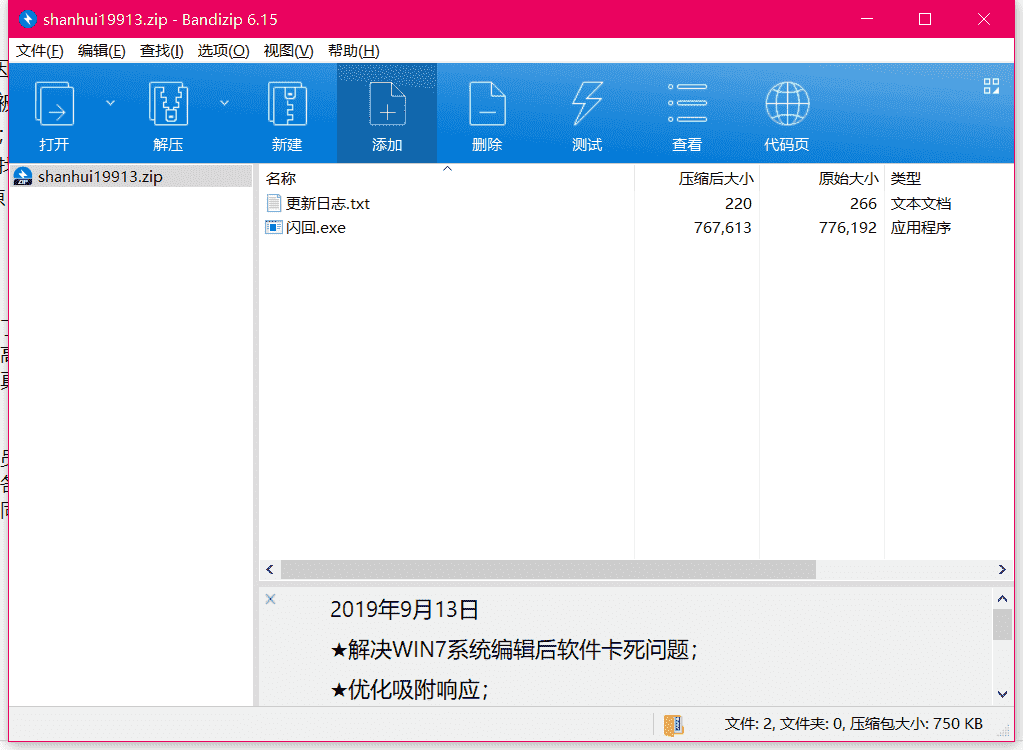This screenshot has width=1023, height=750.
Task: Click the 2019年9月13日 comment line
Action: pyautogui.click(x=404, y=610)
